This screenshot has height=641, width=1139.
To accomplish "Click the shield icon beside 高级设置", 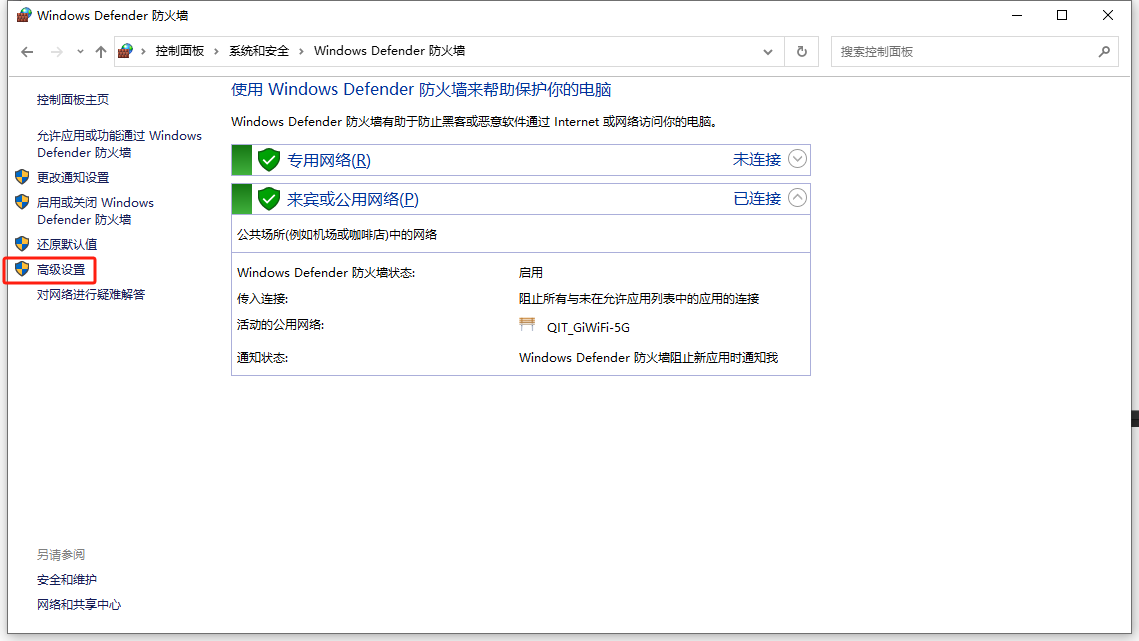I will click(x=22, y=269).
